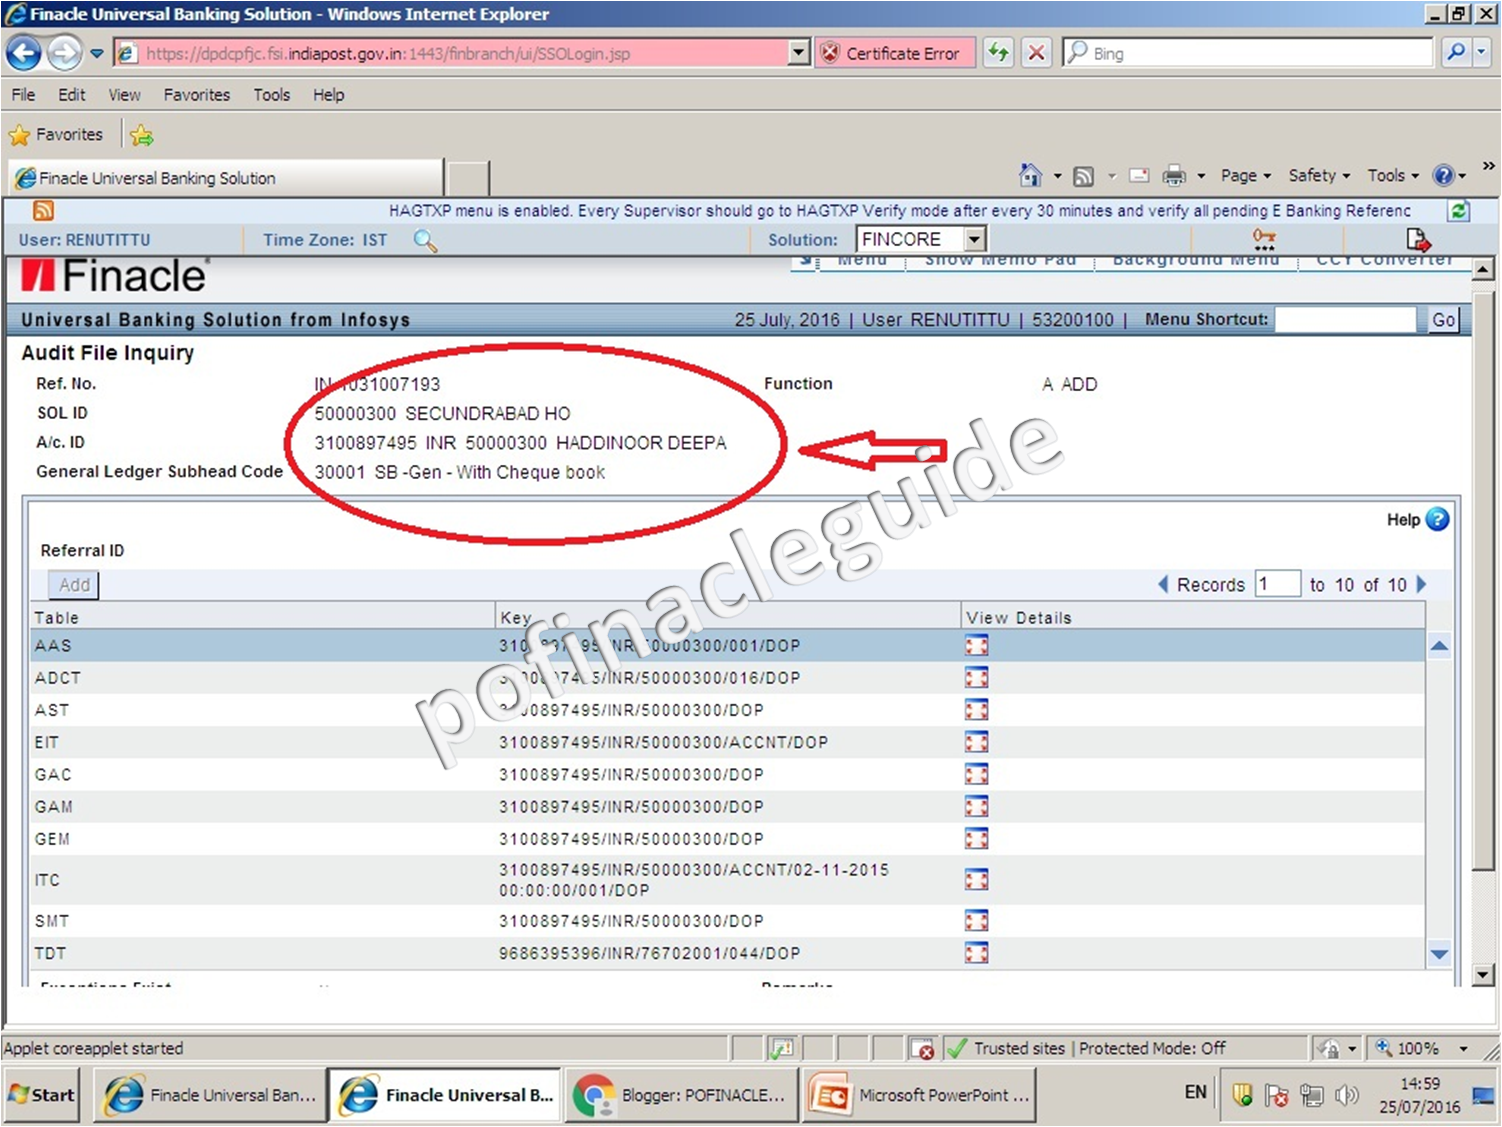The height and width of the screenshot is (1127, 1502).
Task: Open View Details icon for the AAS row
Action: (976, 645)
